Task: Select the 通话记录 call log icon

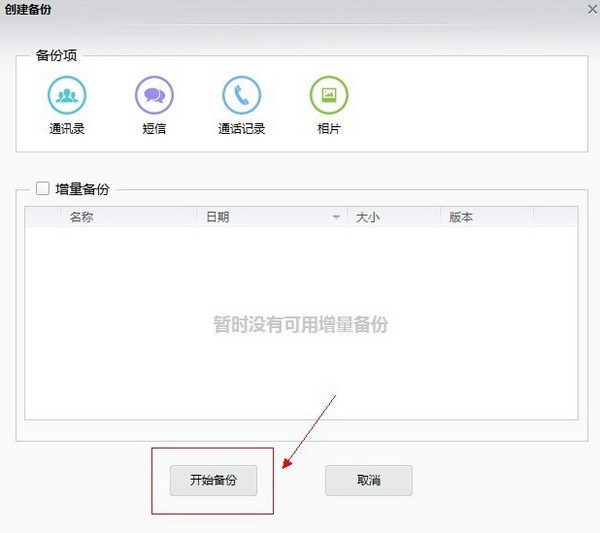Action: point(241,95)
